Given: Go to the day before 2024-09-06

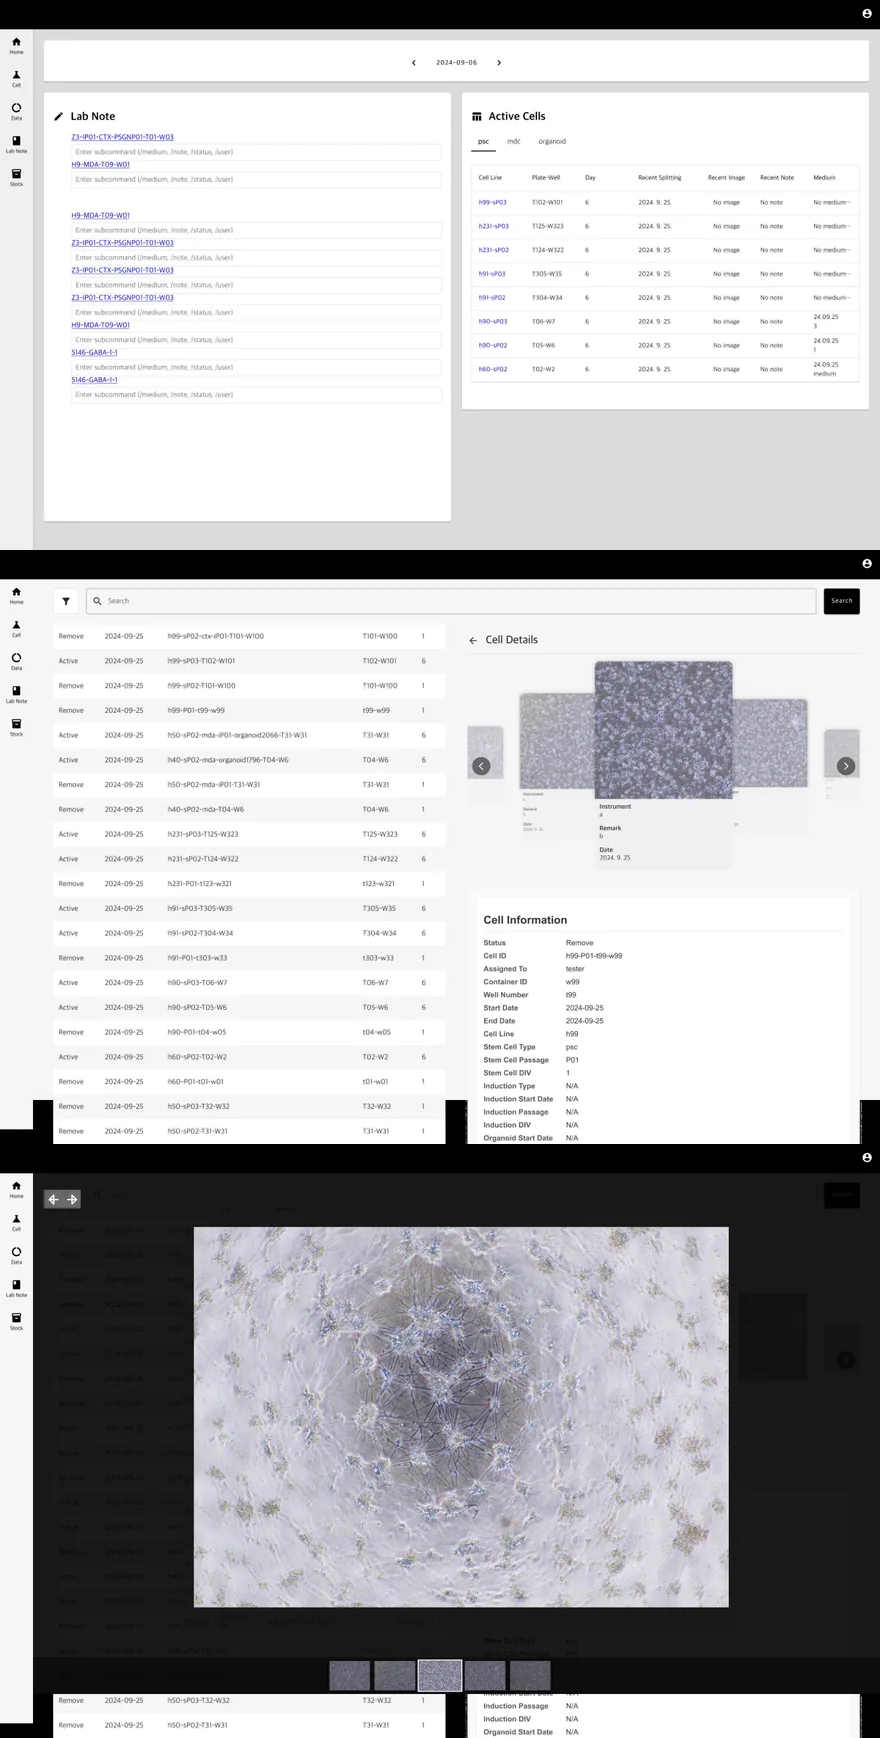Looking at the screenshot, I should (x=414, y=62).
